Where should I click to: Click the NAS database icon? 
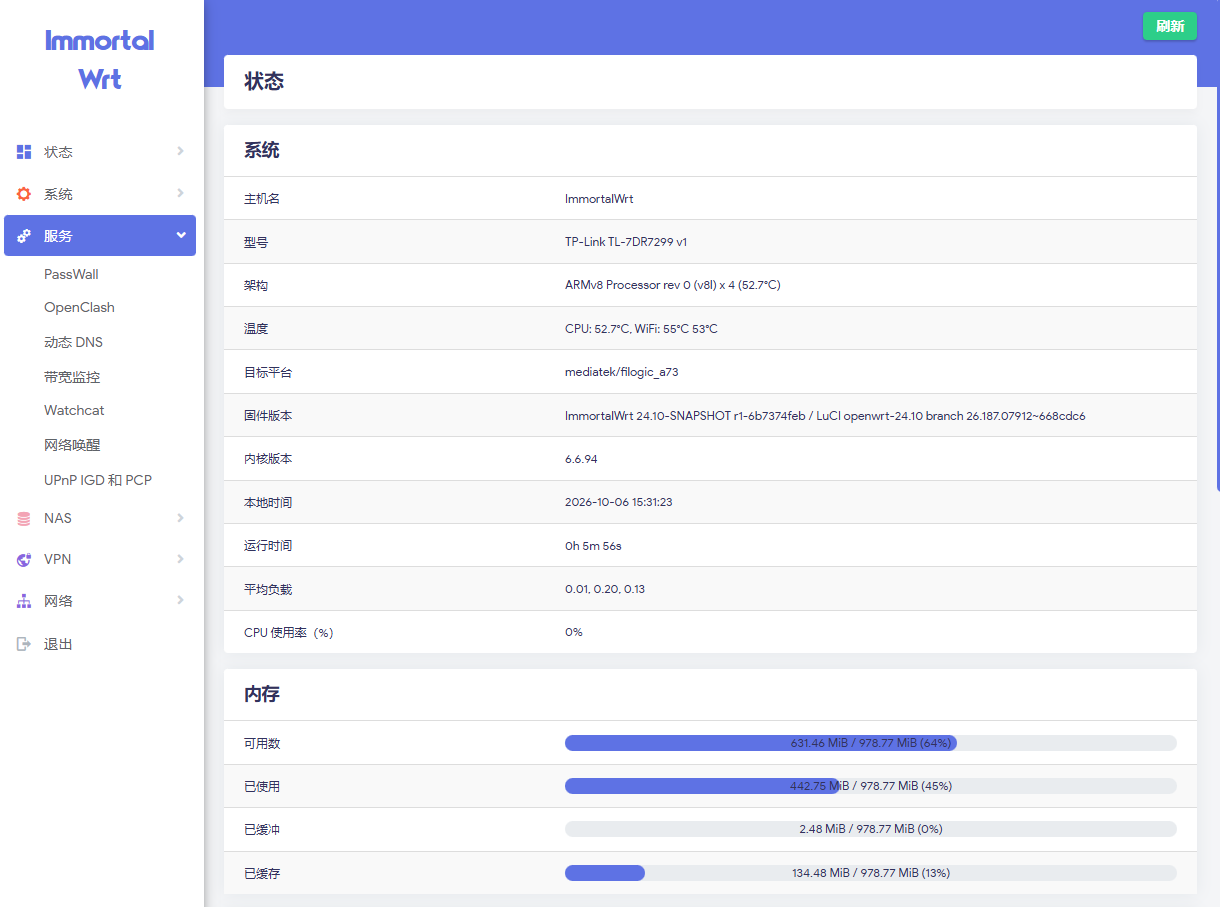pos(24,518)
